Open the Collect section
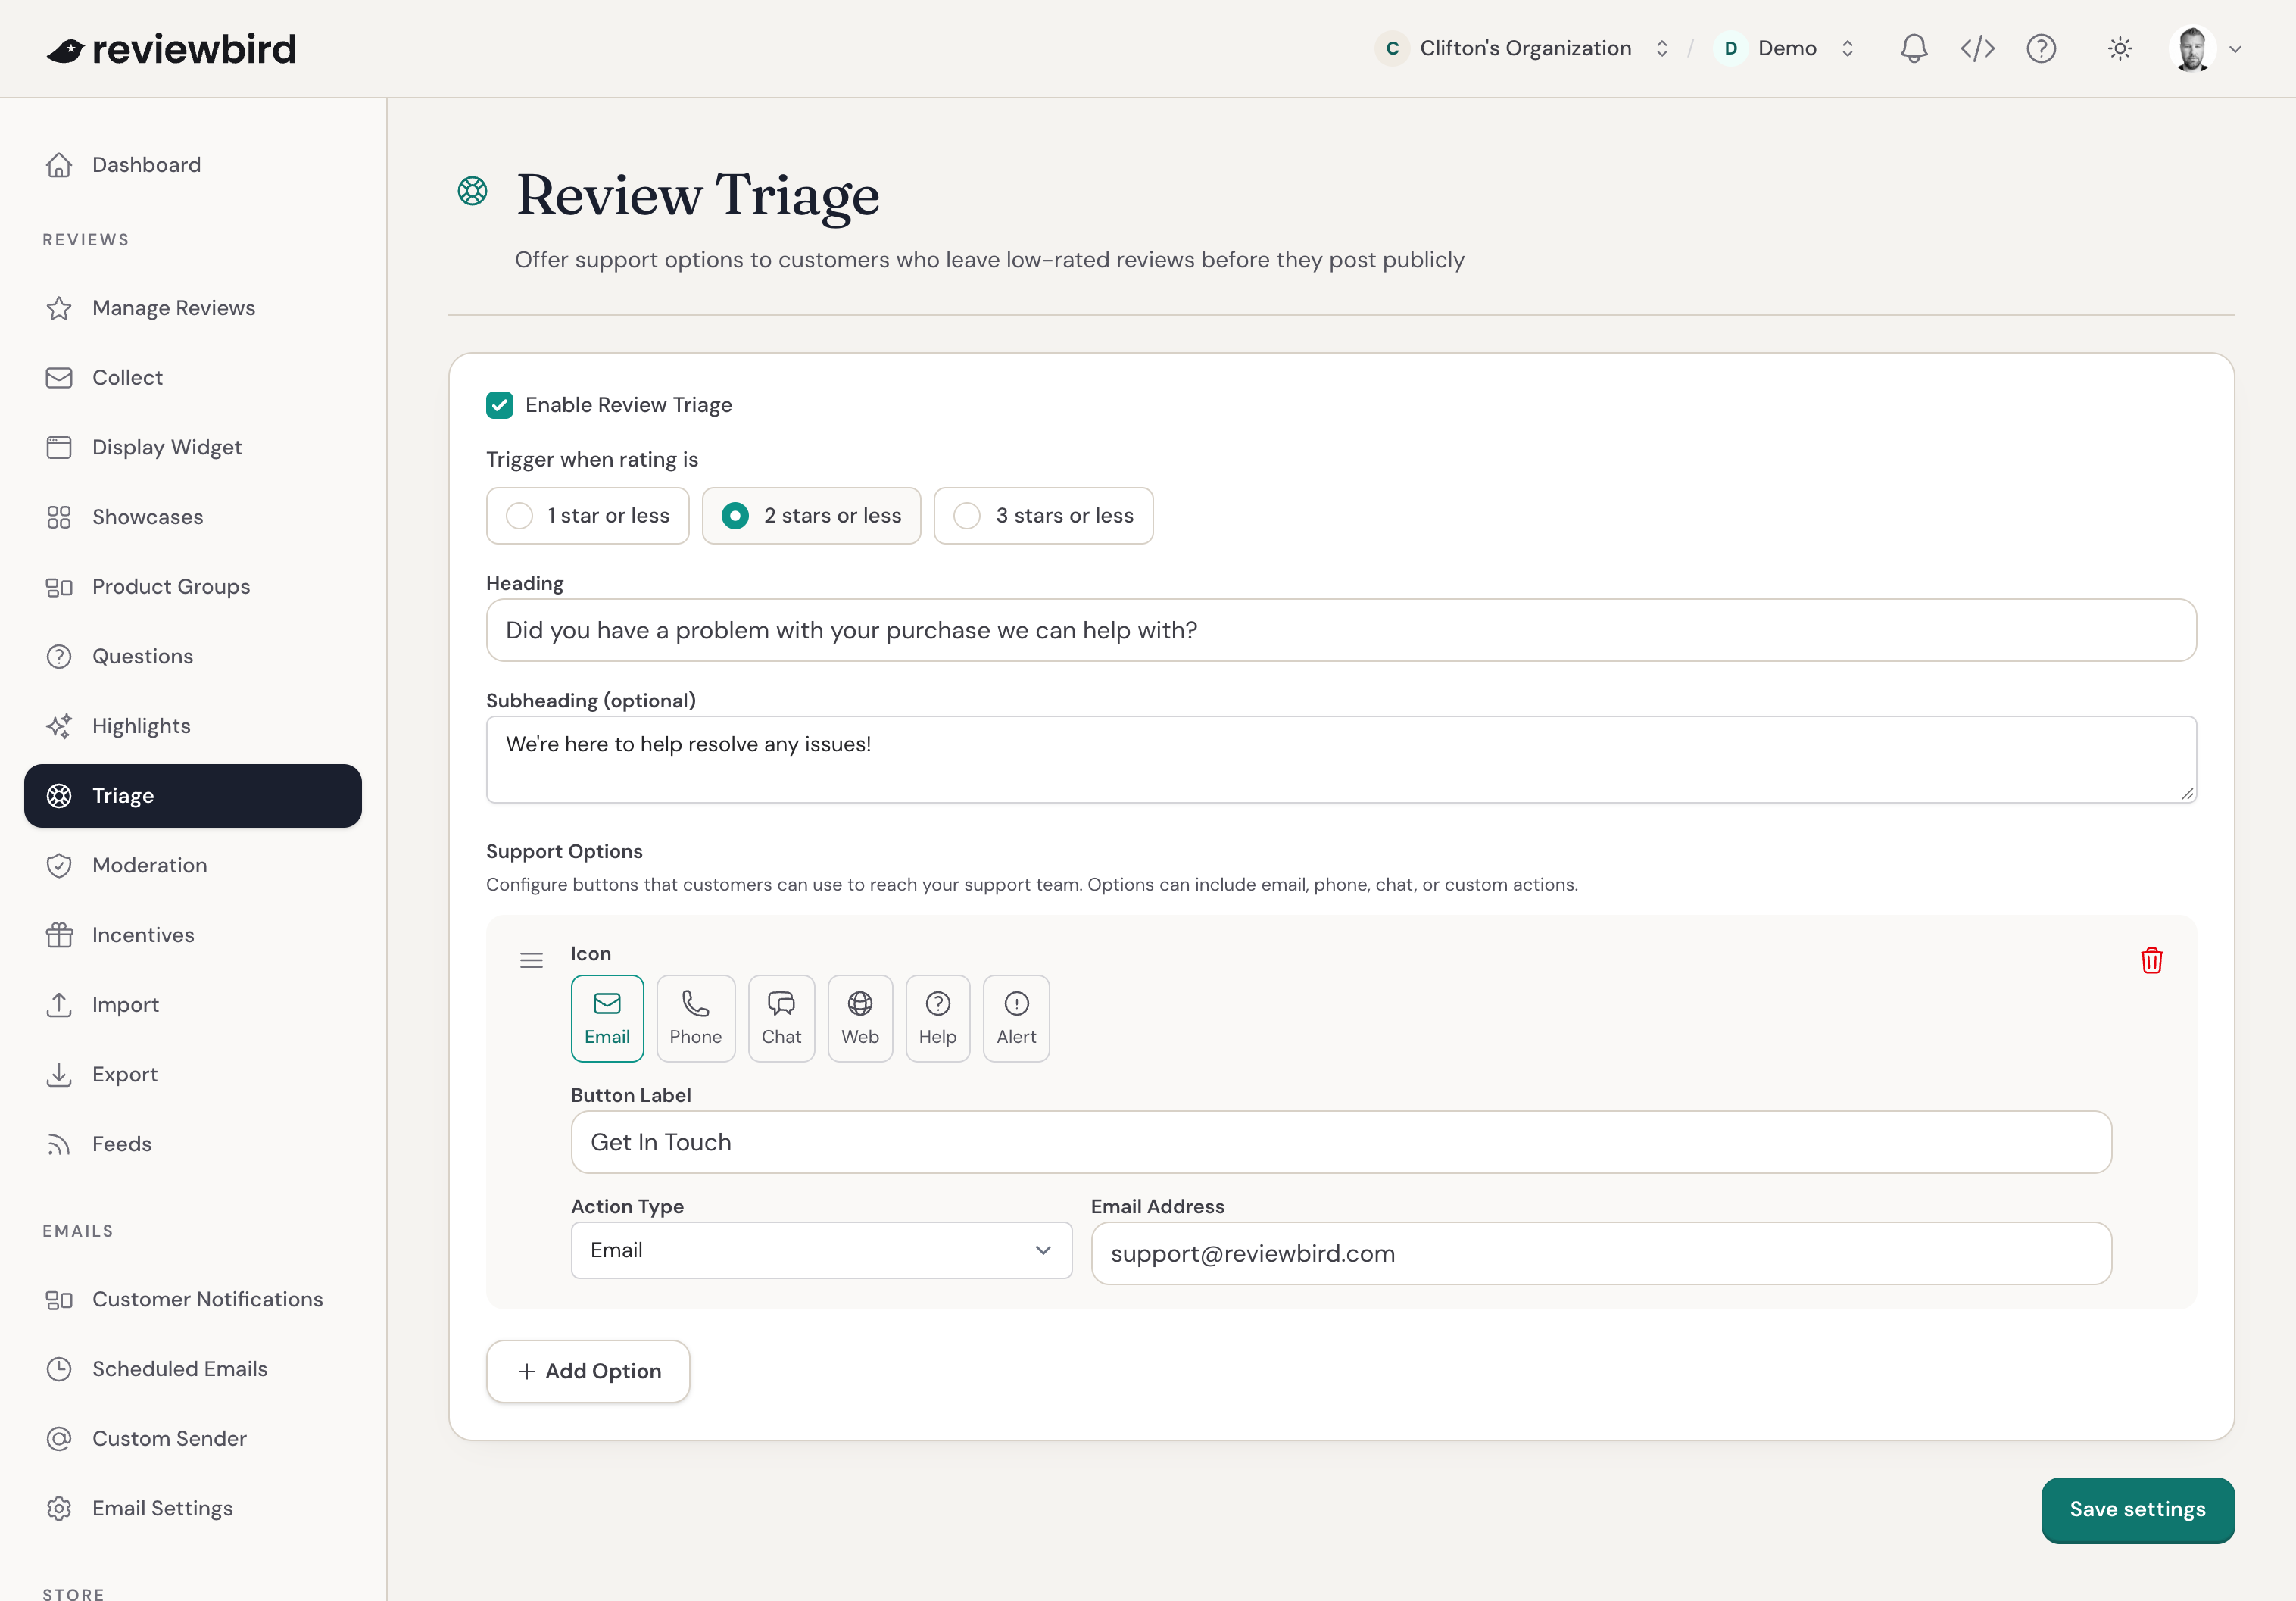This screenshot has width=2296, height=1601. (x=193, y=378)
